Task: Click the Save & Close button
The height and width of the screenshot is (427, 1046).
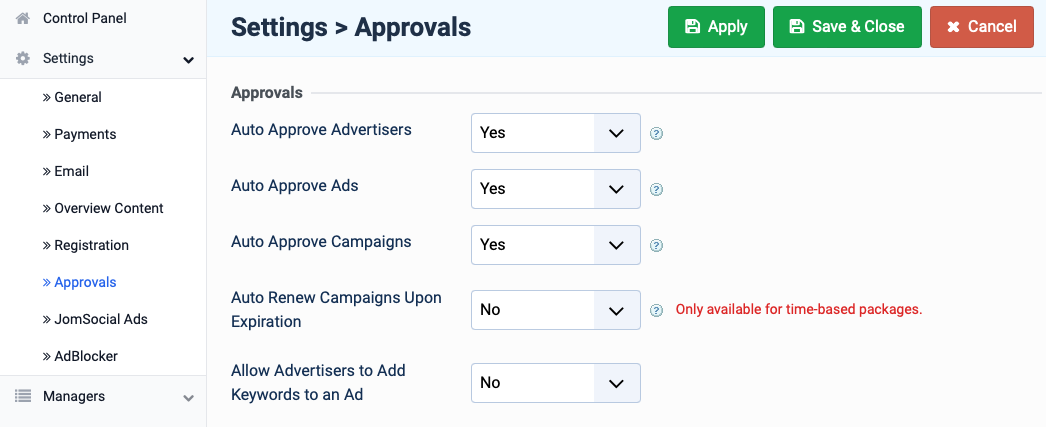Action: [847, 27]
